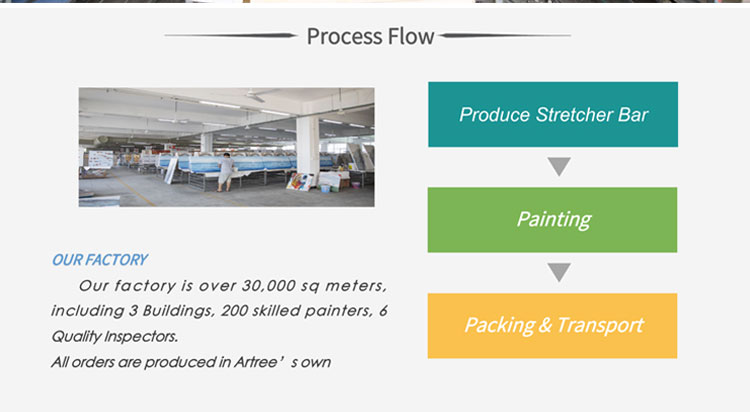Click the Process Flow heading
The width and height of the screenshot is (750, 412).
pyautogui.click(x=370, y=36)
